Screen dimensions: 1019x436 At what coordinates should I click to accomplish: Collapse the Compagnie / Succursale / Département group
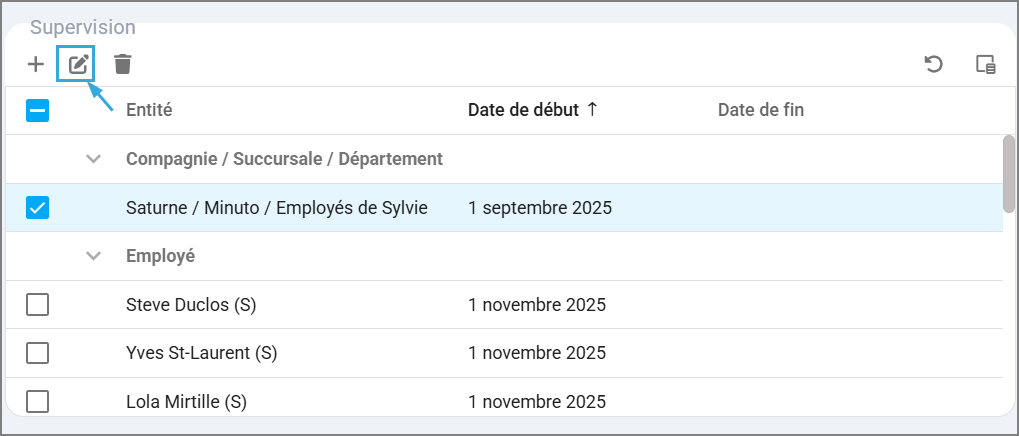click(94, 159)
